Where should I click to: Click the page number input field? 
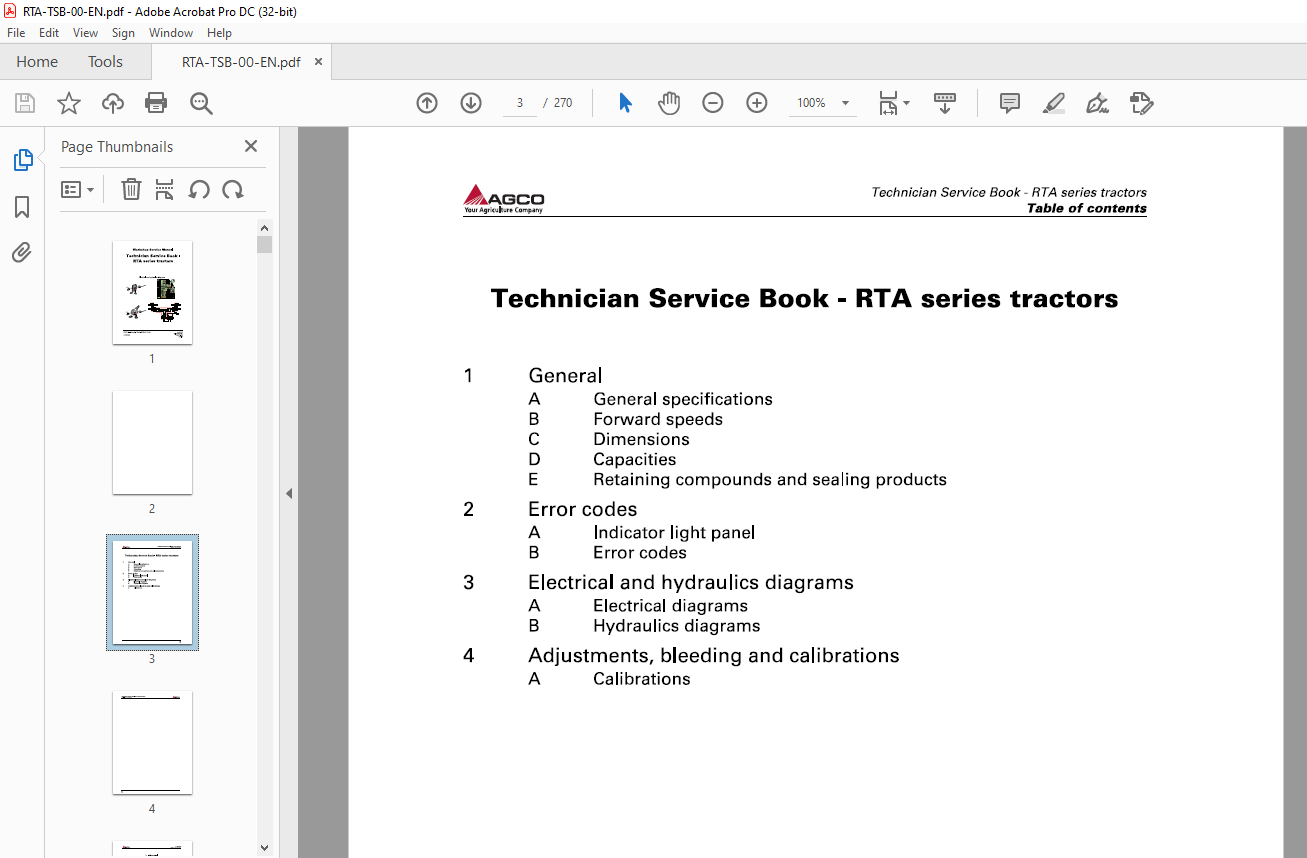(520, 103)
